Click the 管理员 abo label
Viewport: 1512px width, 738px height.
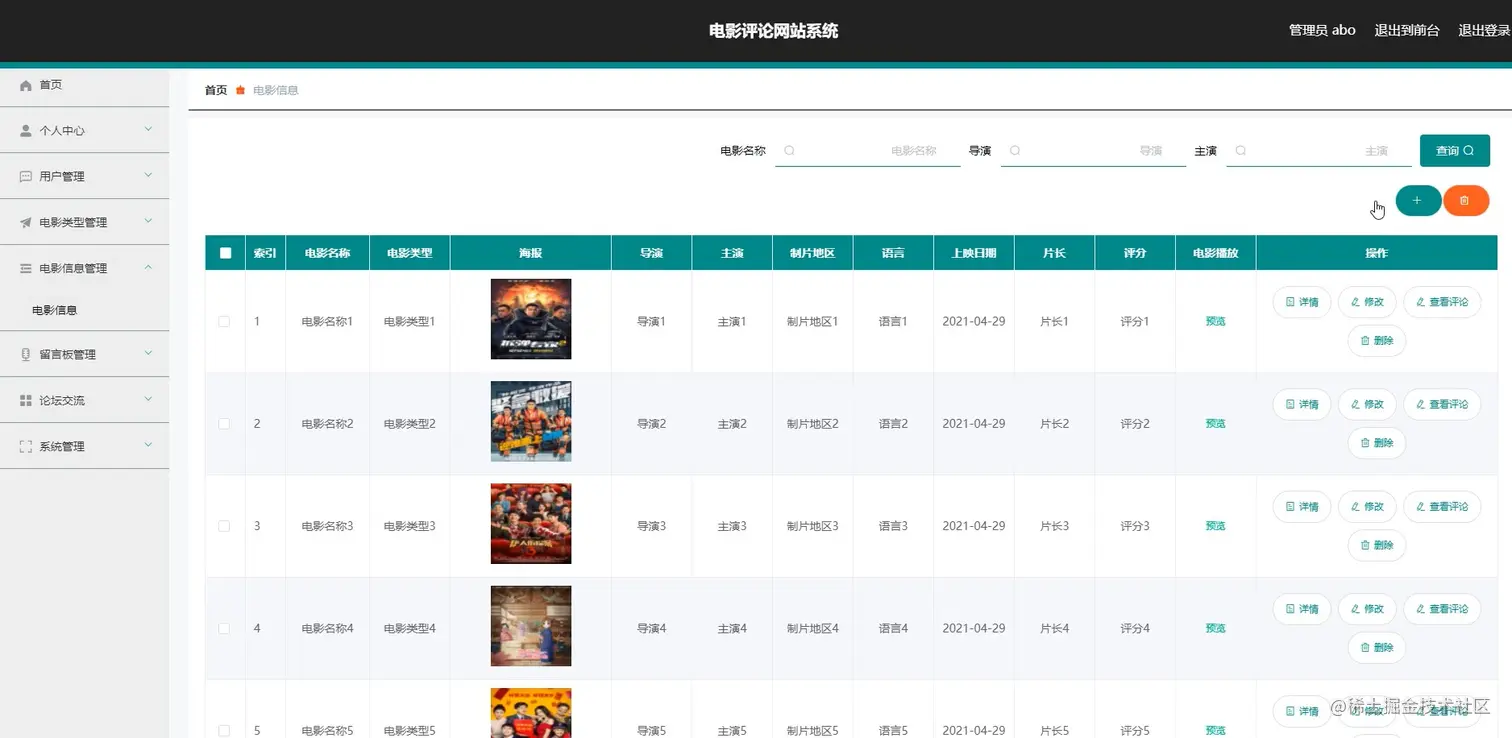[1322, 31]
